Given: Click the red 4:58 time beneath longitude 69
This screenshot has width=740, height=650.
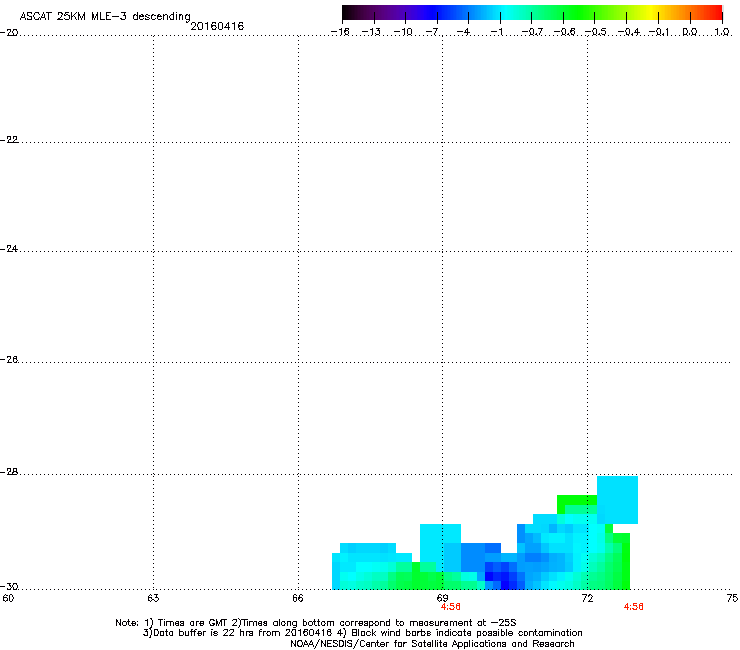Looking at the screenshot, I should tap(450, 607).
